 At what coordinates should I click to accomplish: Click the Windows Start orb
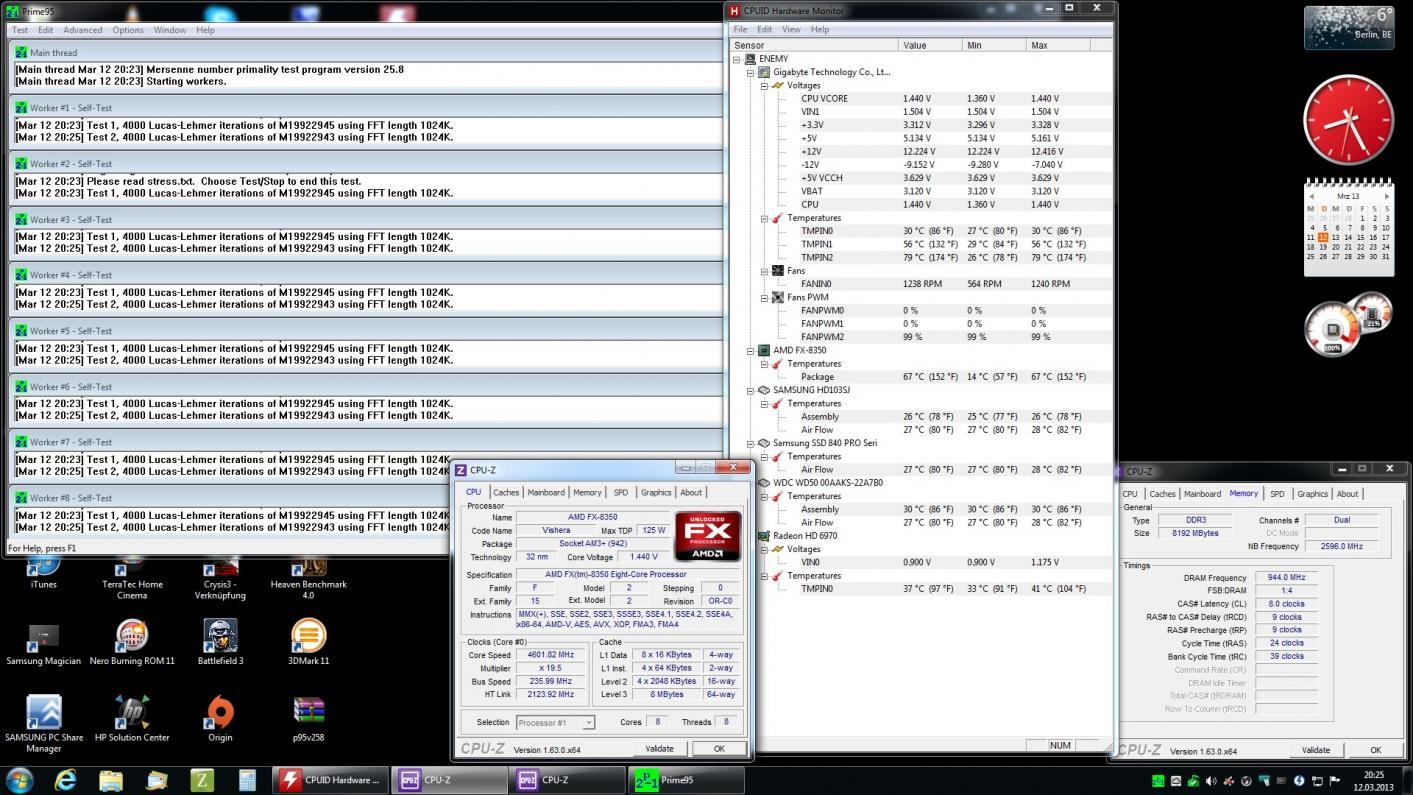pos(20,780)
